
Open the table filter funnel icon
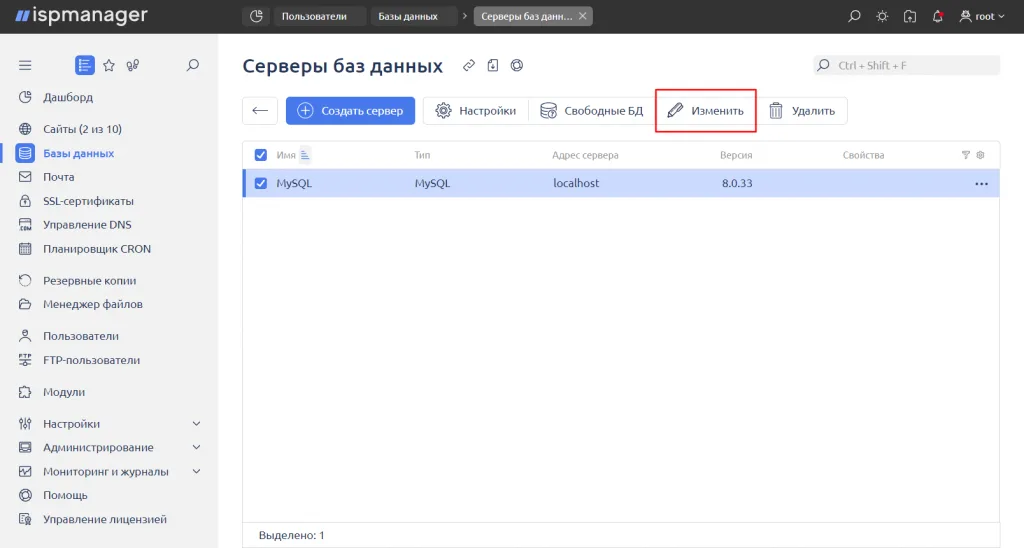[x=966, y=155]
